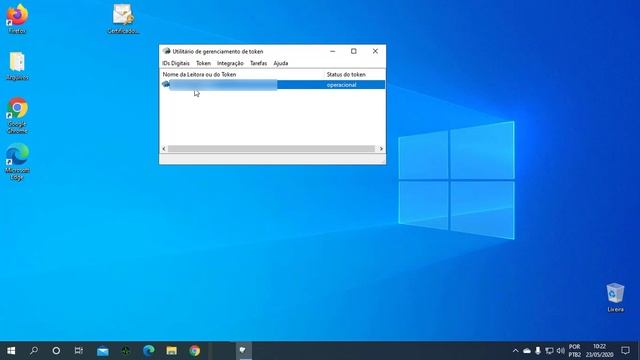Open the Certificado desktop icon
This screenshot has width=640, height=360.
pos(123,18)
